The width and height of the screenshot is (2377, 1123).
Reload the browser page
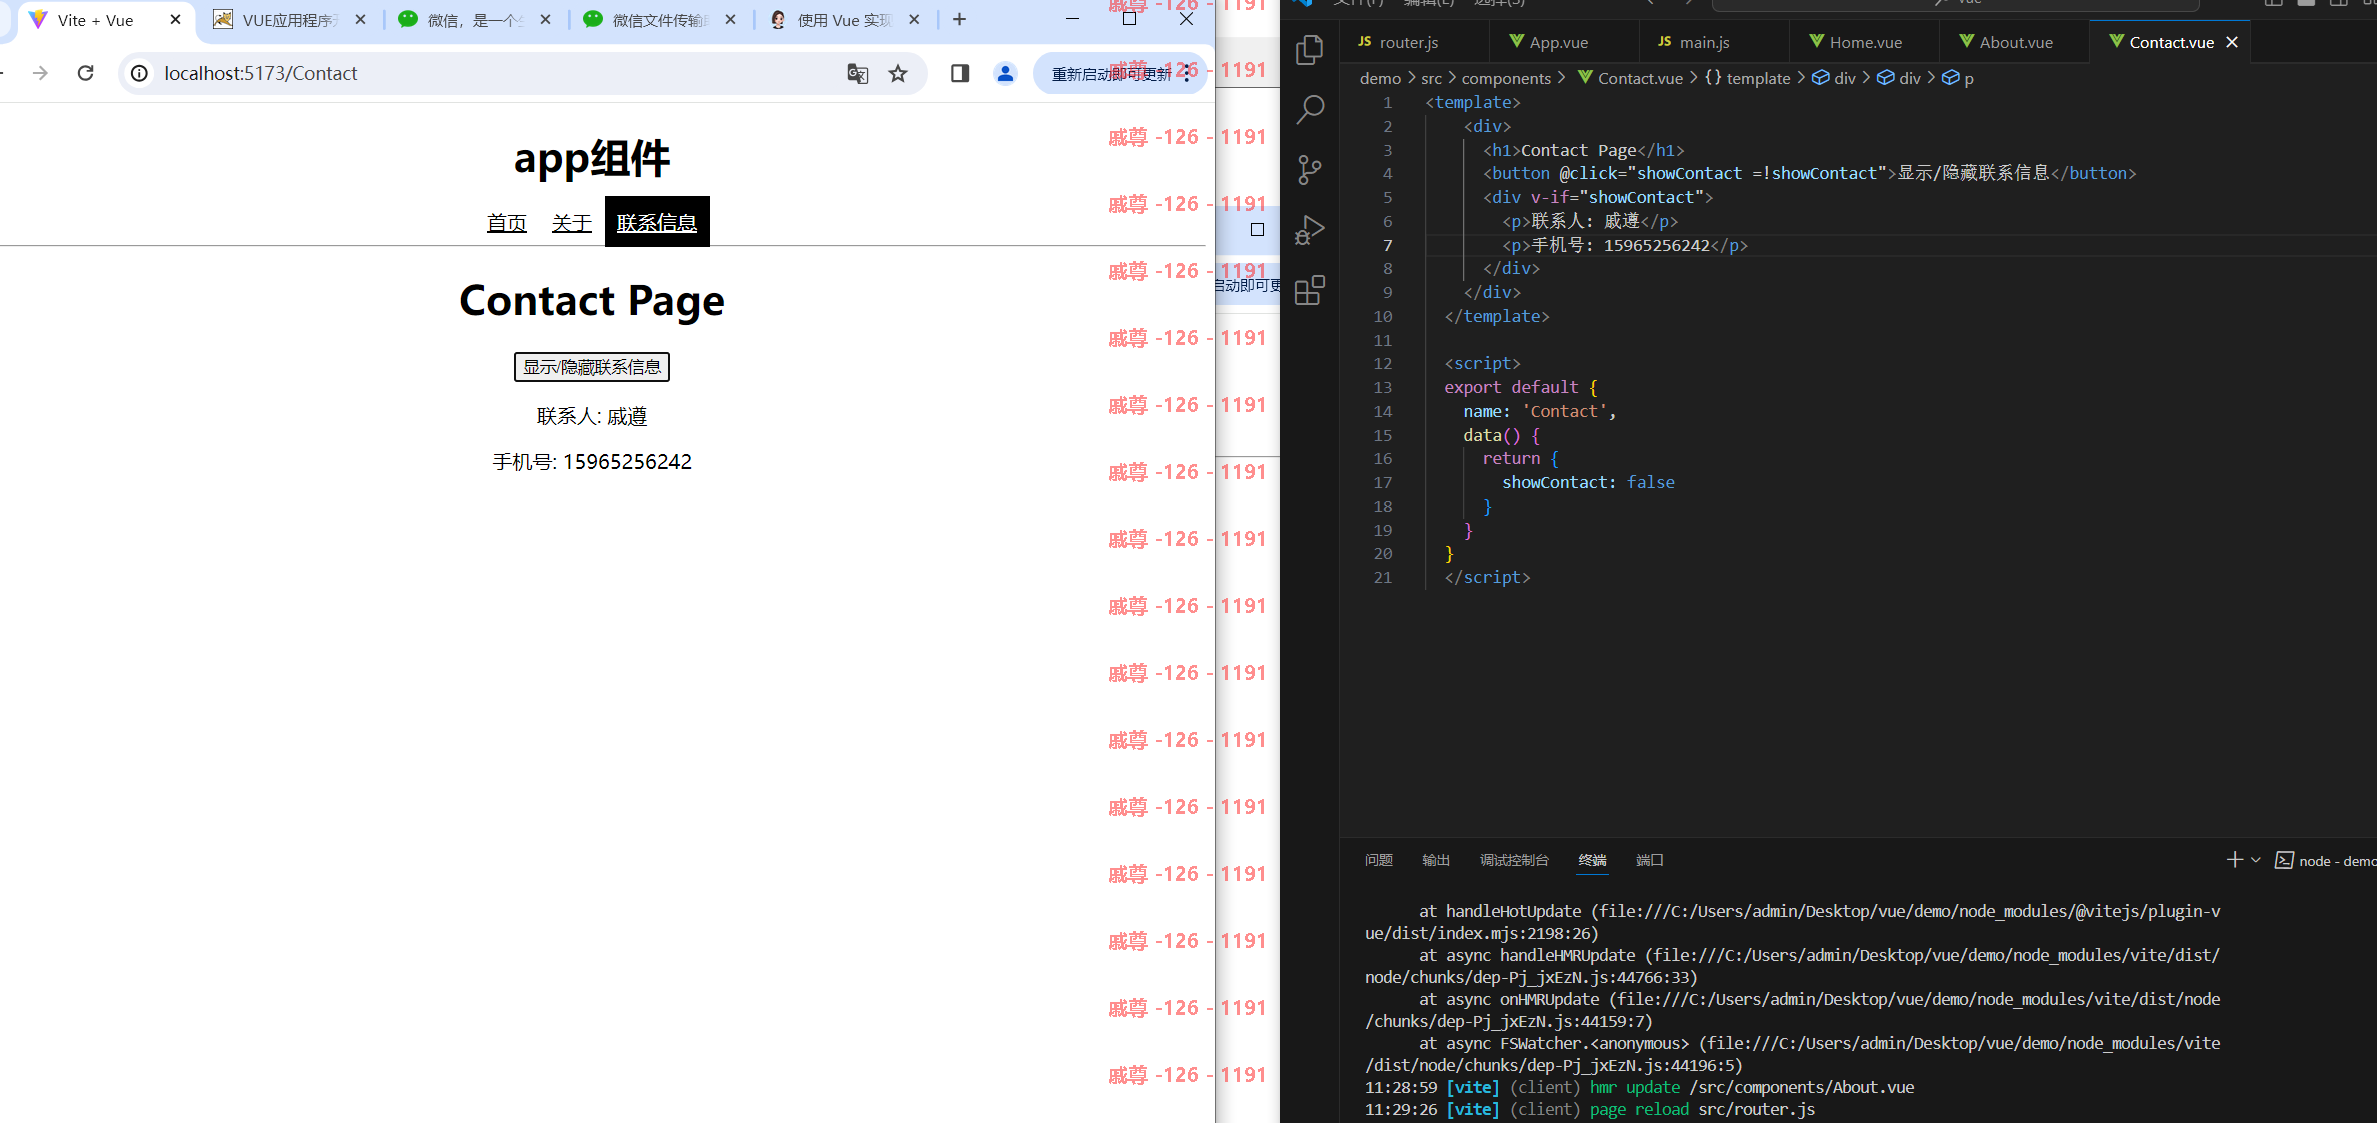pyautogui.click(x=86, y=73)
